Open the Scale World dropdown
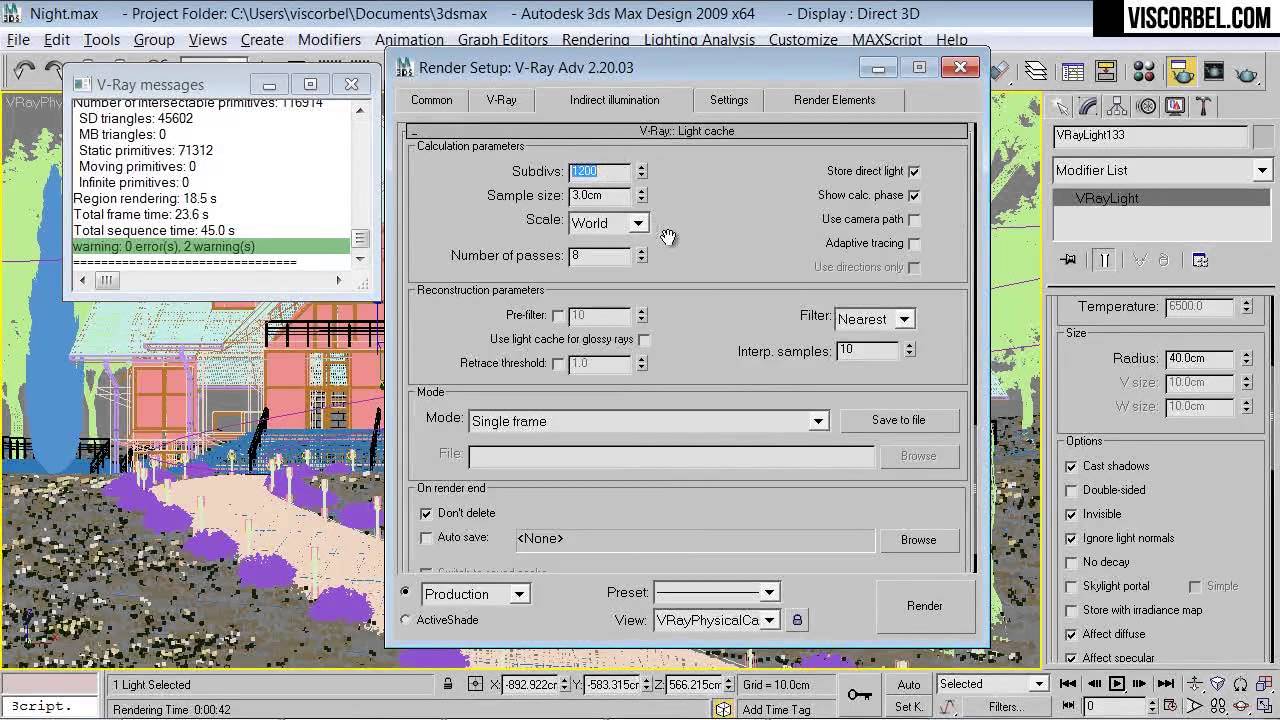The height and width of the screenshot is (720, 1280). click(x=609, y=223)
